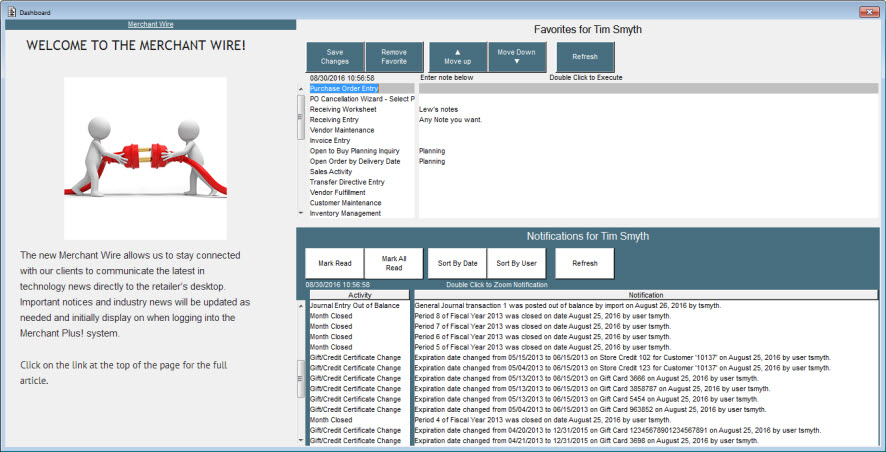
Task: Select Receiving Entry favorite
Action: [334, 120]
